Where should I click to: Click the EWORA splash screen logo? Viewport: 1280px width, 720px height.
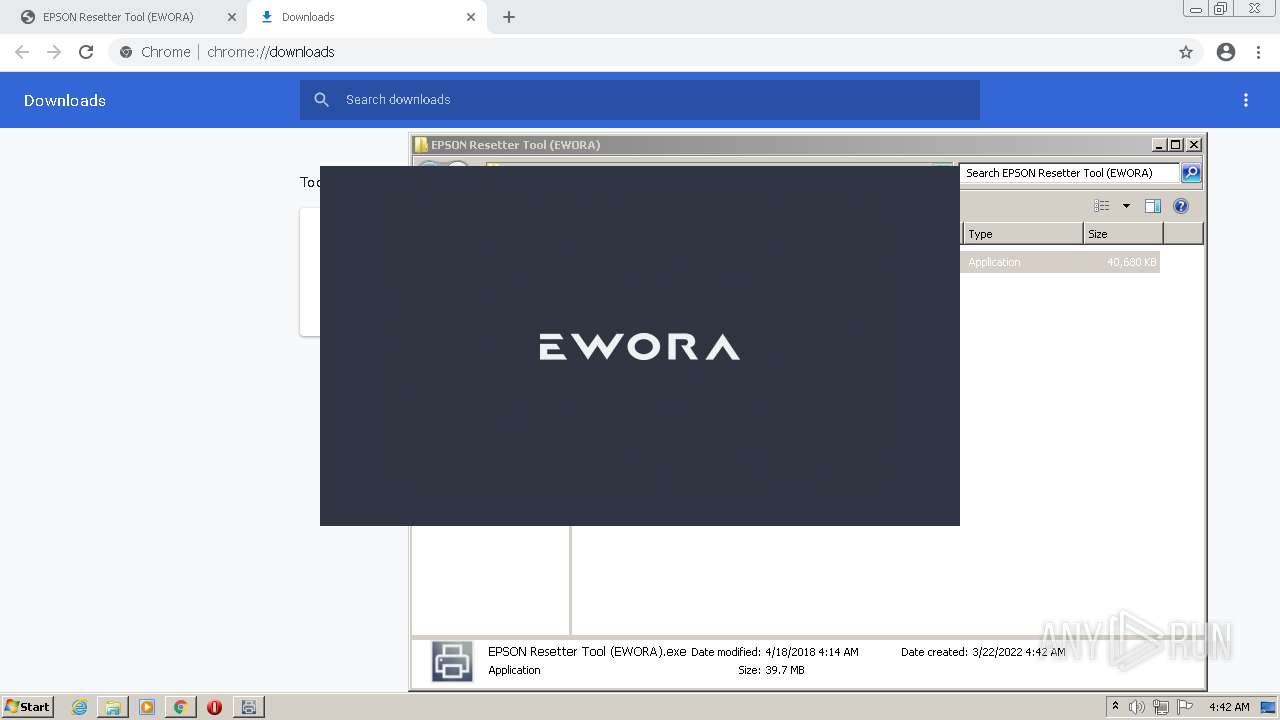[x=640, y=347]
